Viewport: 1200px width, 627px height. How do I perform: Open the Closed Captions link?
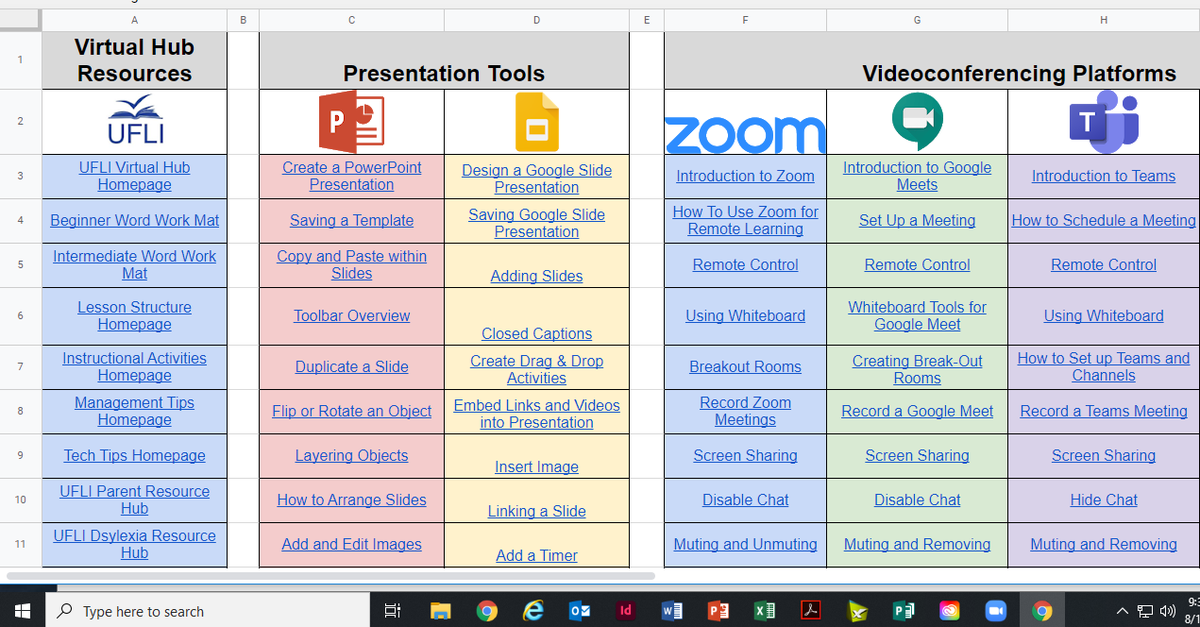[536, 334]
